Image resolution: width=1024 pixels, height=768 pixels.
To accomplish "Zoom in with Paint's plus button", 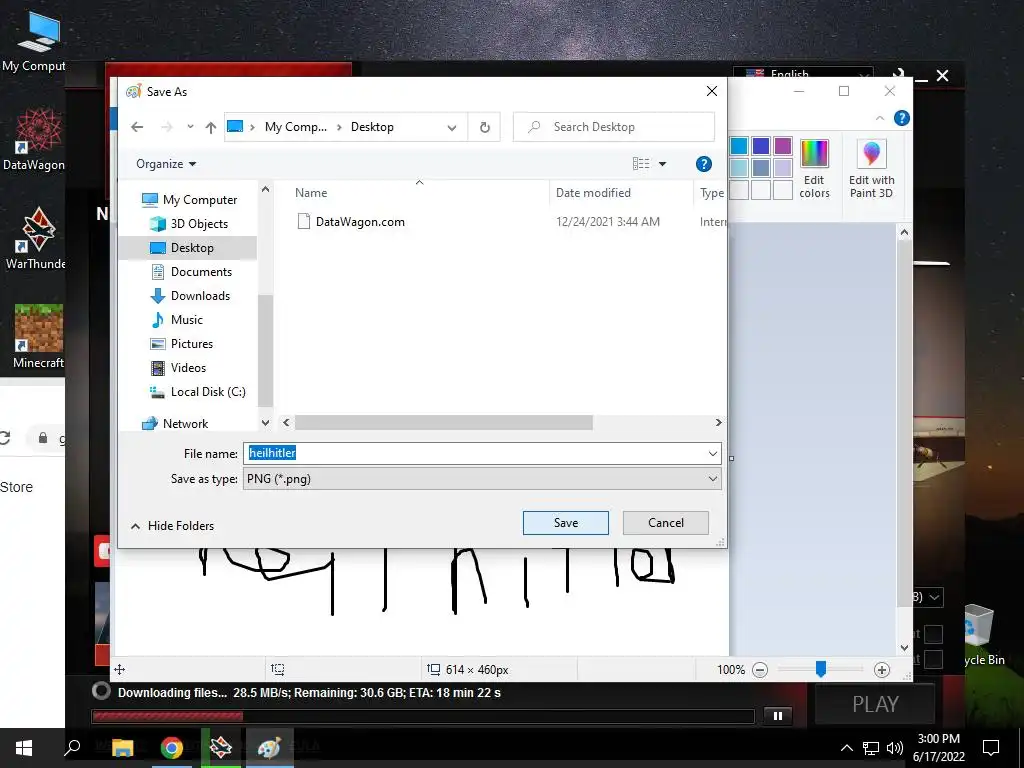I will [882, 669].
